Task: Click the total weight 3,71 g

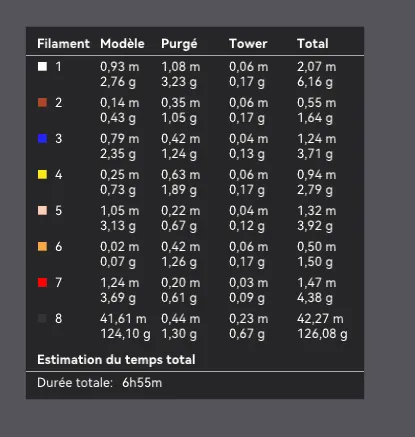Action: click(315, 154)
